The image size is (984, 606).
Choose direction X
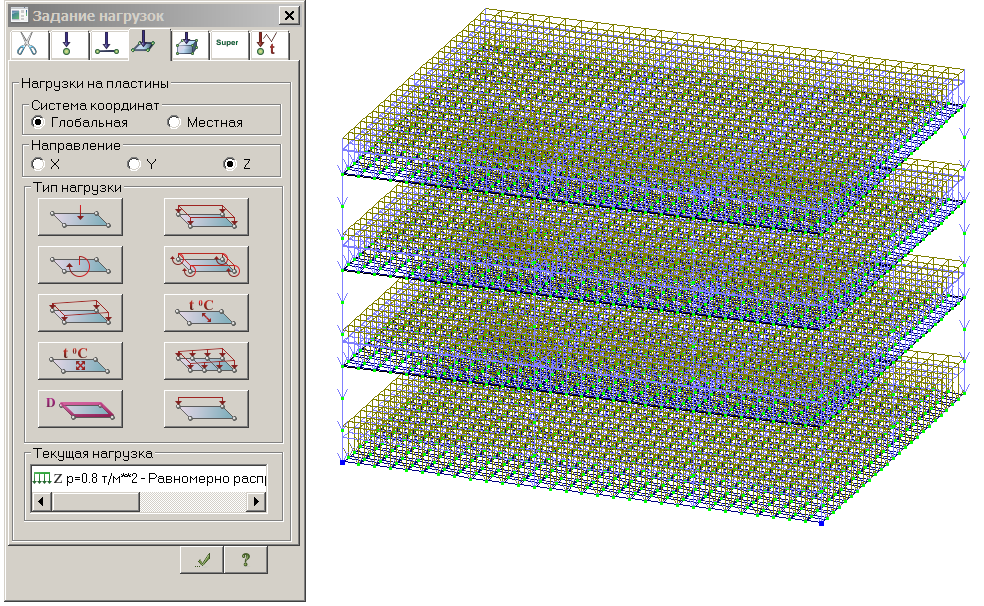46,164
